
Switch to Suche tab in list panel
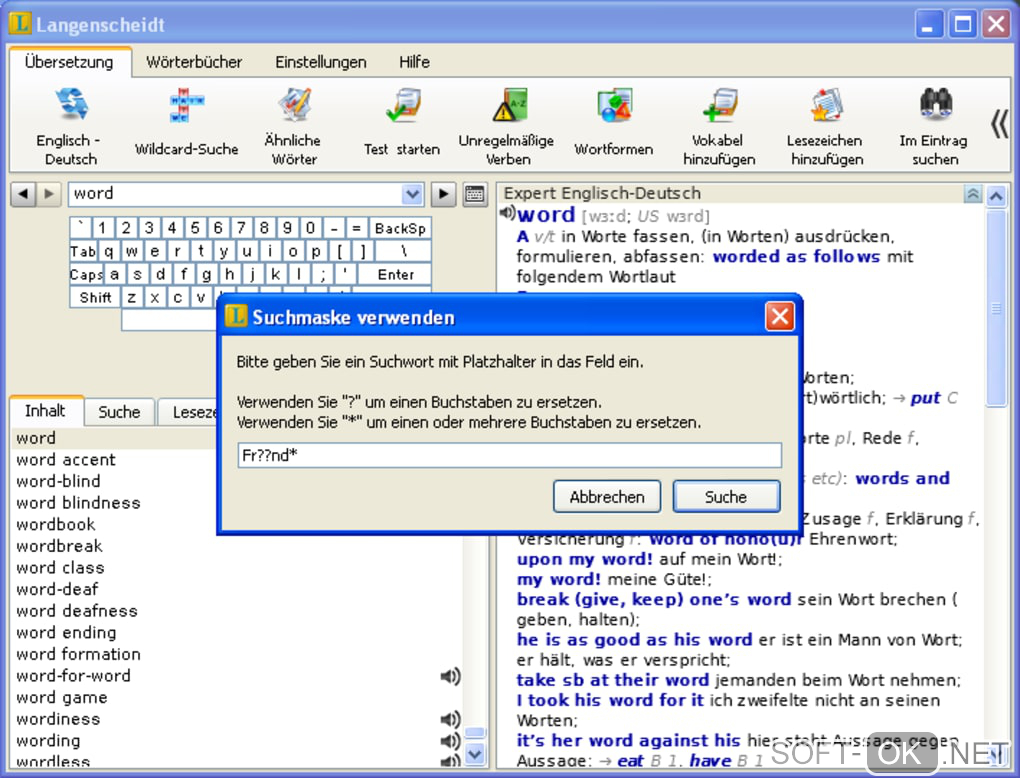point(119,412)
